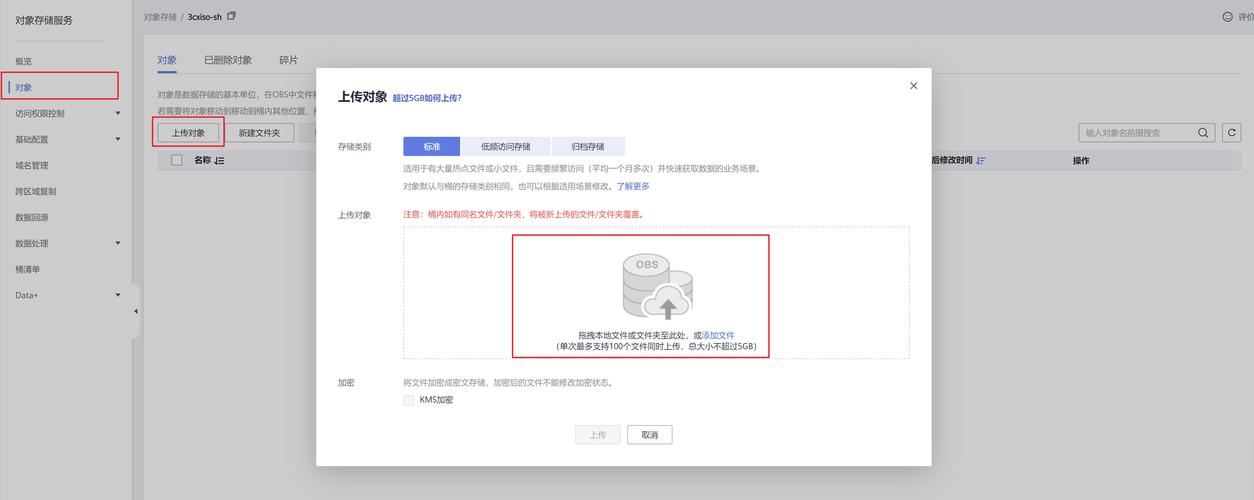
Task: Click the 新建文件夹 button
Action: tap(260, 132)
